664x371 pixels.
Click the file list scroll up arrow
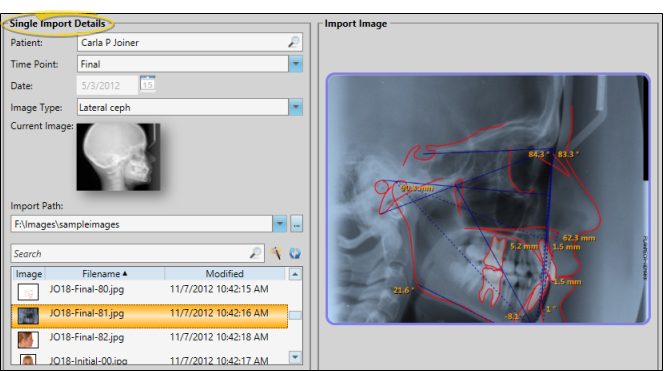pyautogui.click(x=295, y=274)
